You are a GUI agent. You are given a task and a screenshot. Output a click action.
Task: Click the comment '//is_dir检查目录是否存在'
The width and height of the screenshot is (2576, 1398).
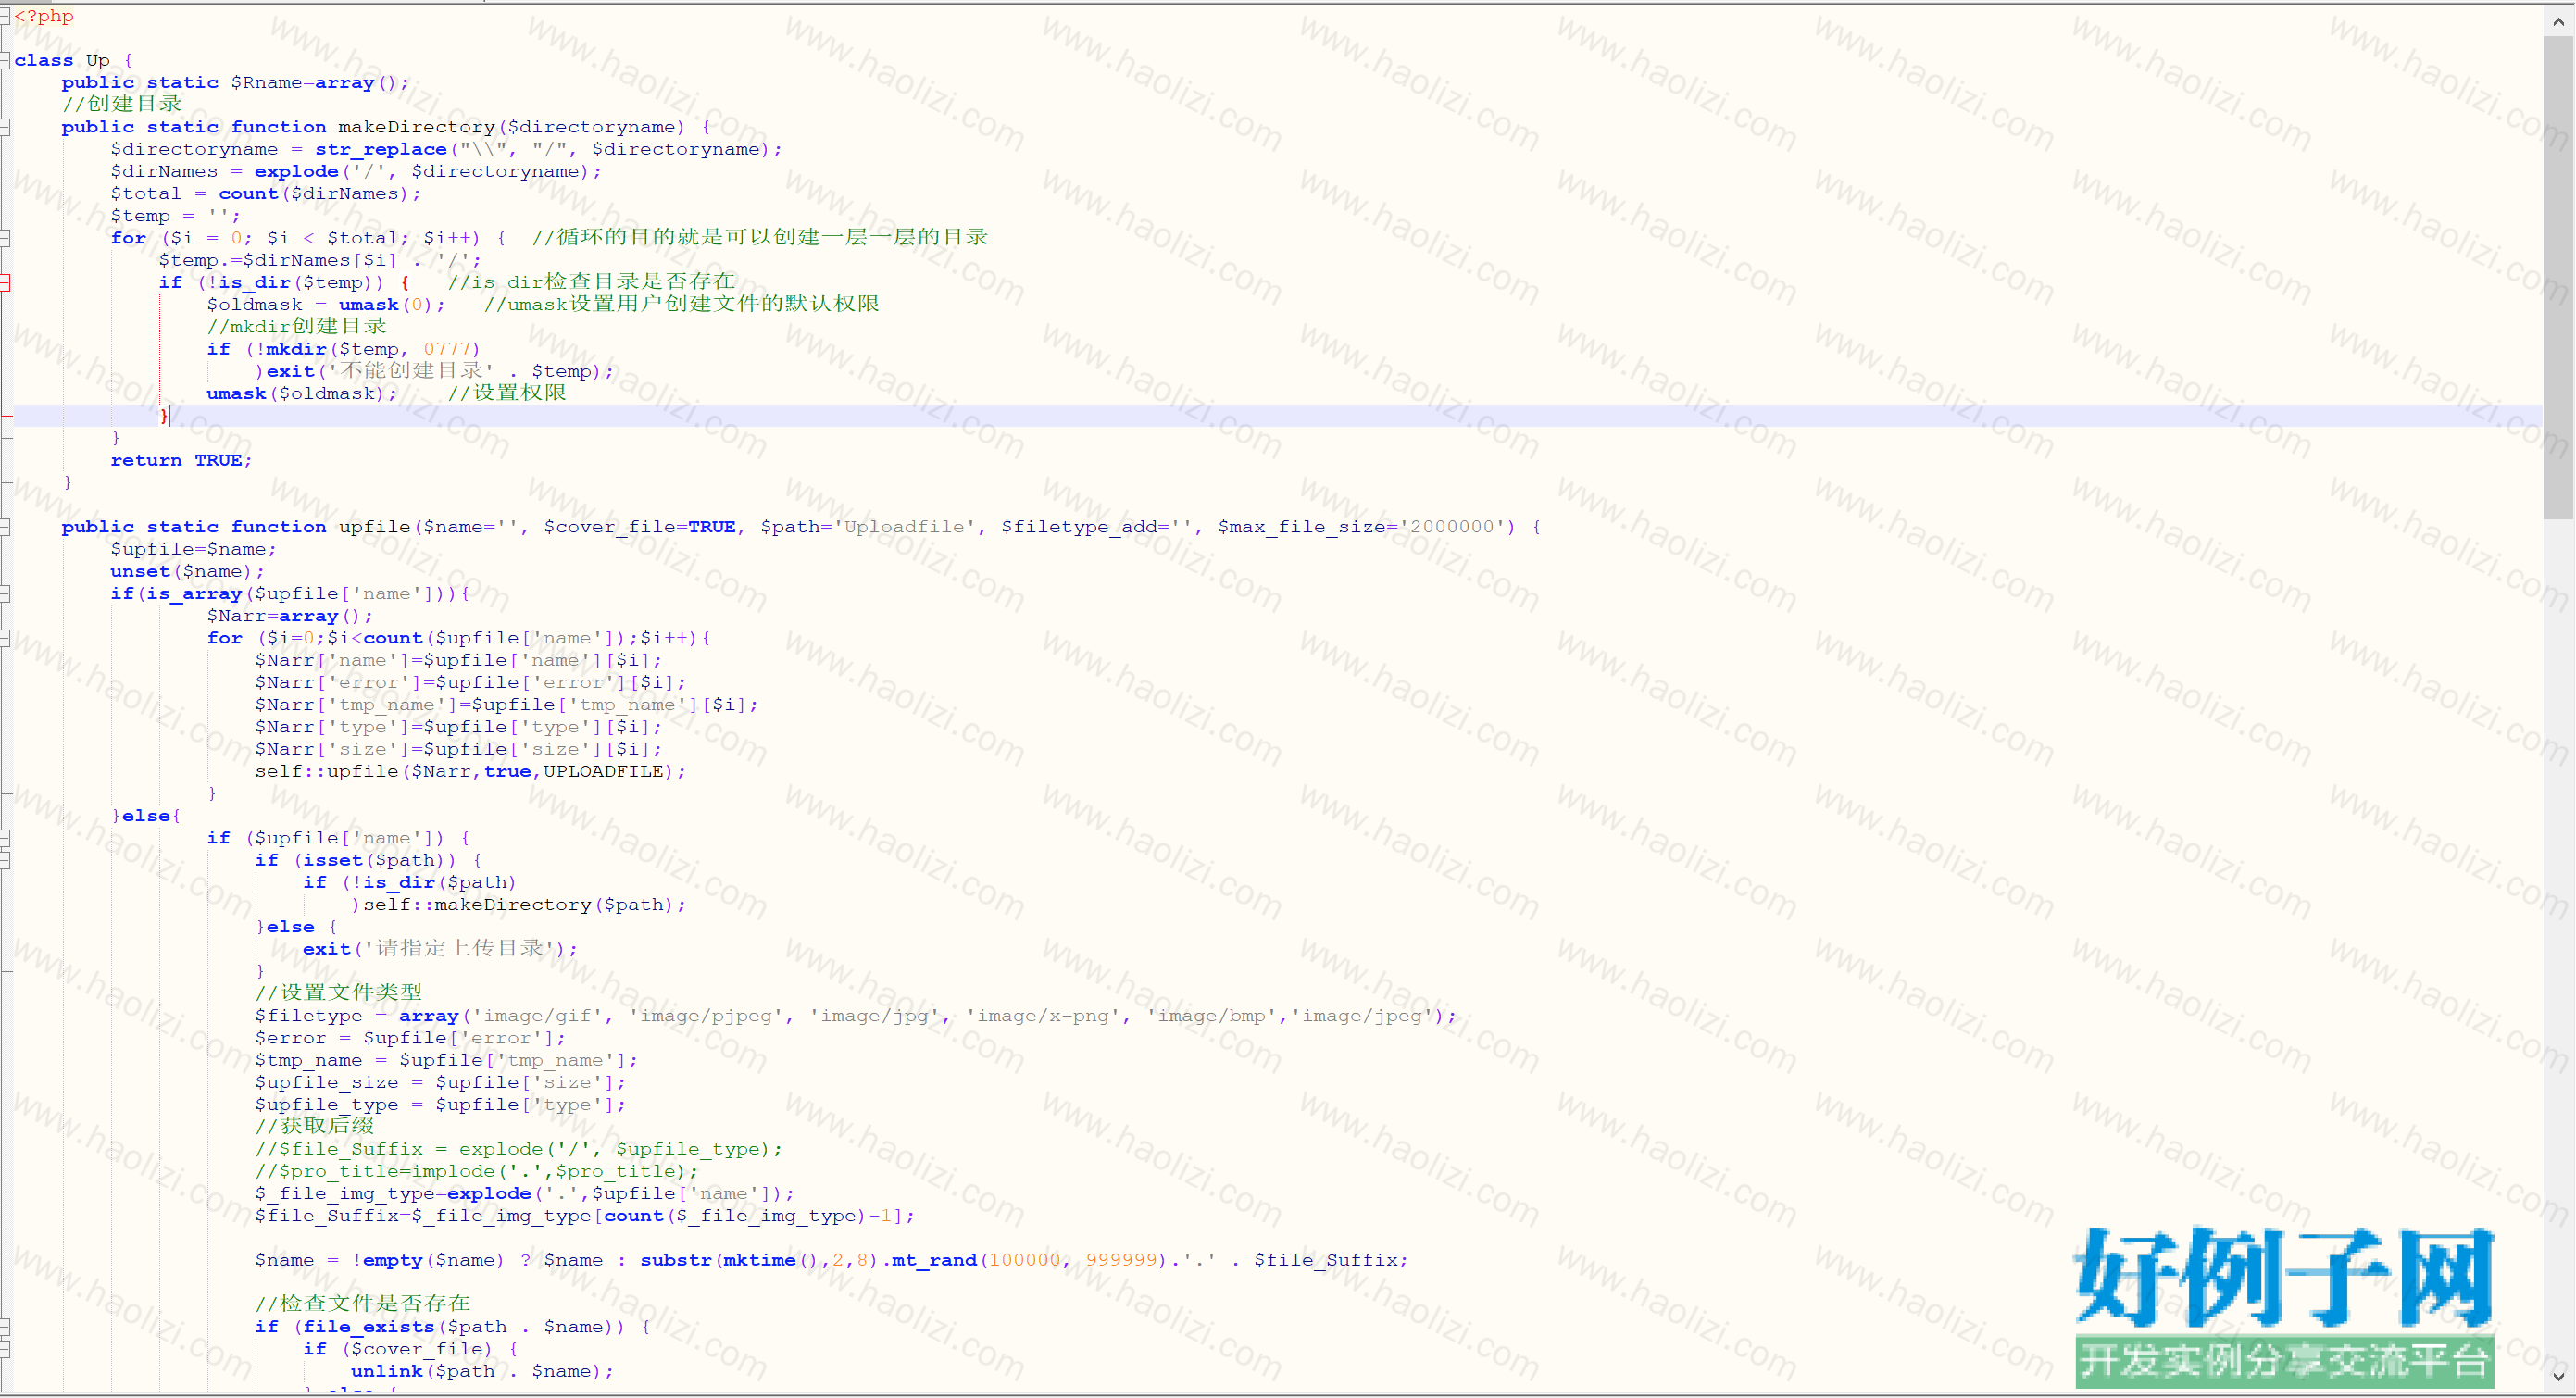tap(591, 282)
